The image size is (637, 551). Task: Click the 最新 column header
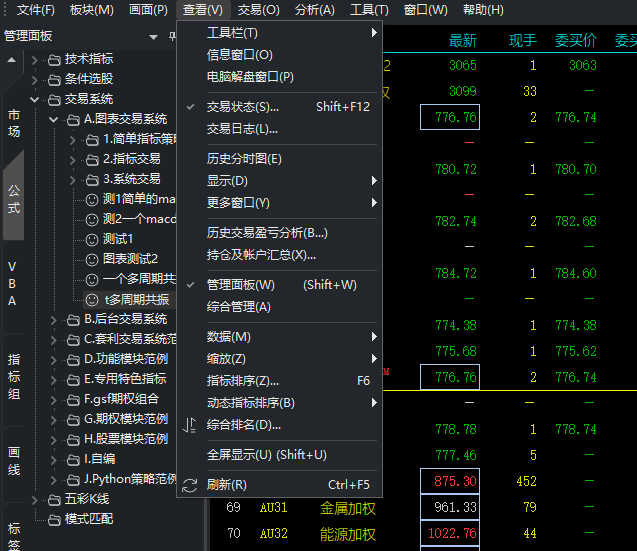point(463,41)
